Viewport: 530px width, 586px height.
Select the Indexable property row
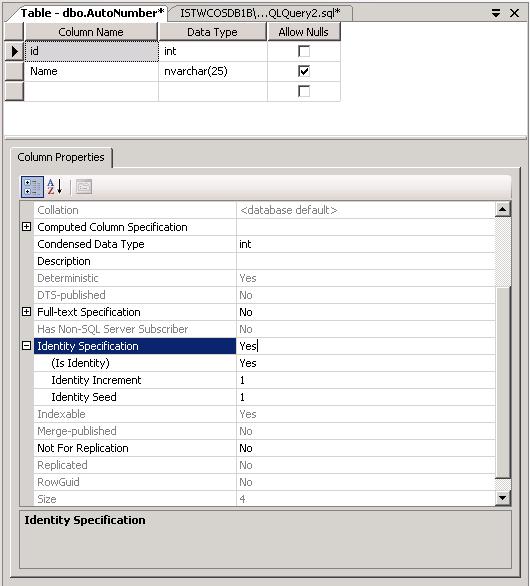pyautogui.click(x=135, y=414)
